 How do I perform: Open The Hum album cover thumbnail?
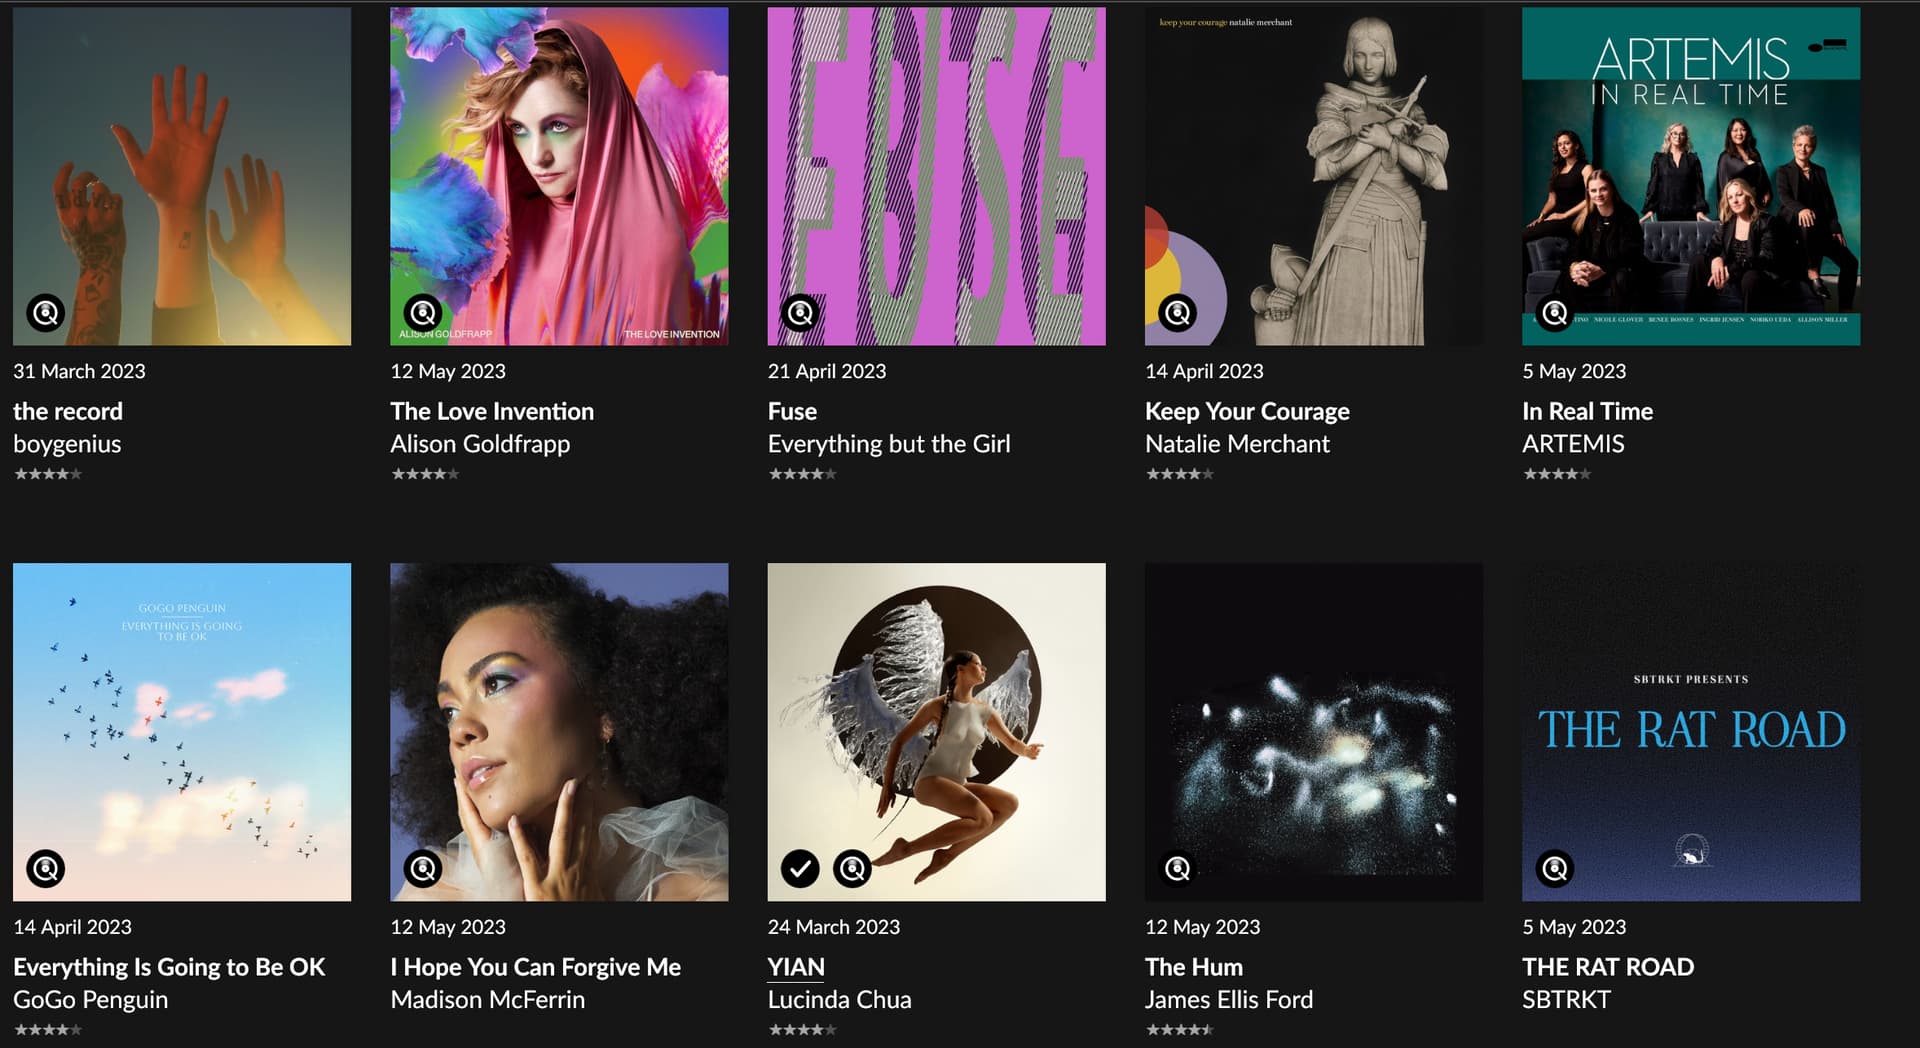click(1313, 731)
